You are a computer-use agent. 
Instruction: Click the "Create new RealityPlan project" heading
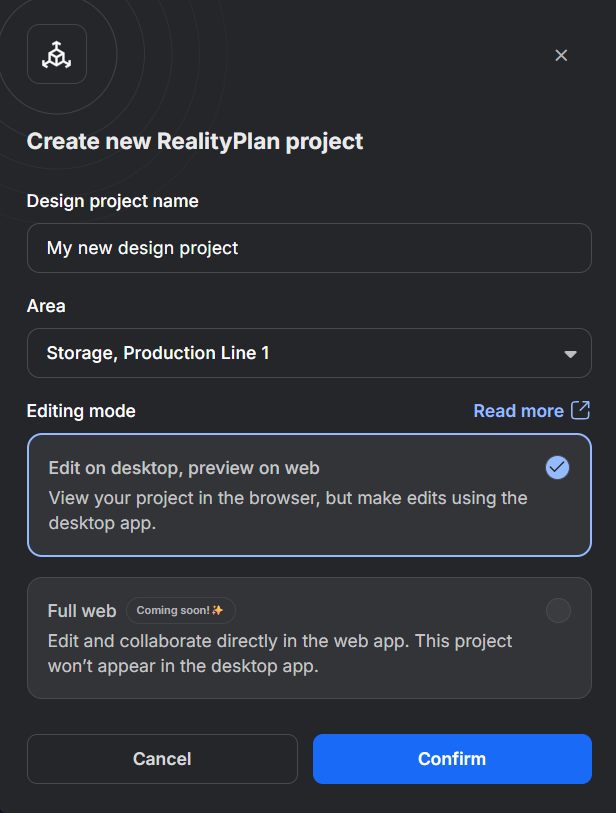point(195,141)
